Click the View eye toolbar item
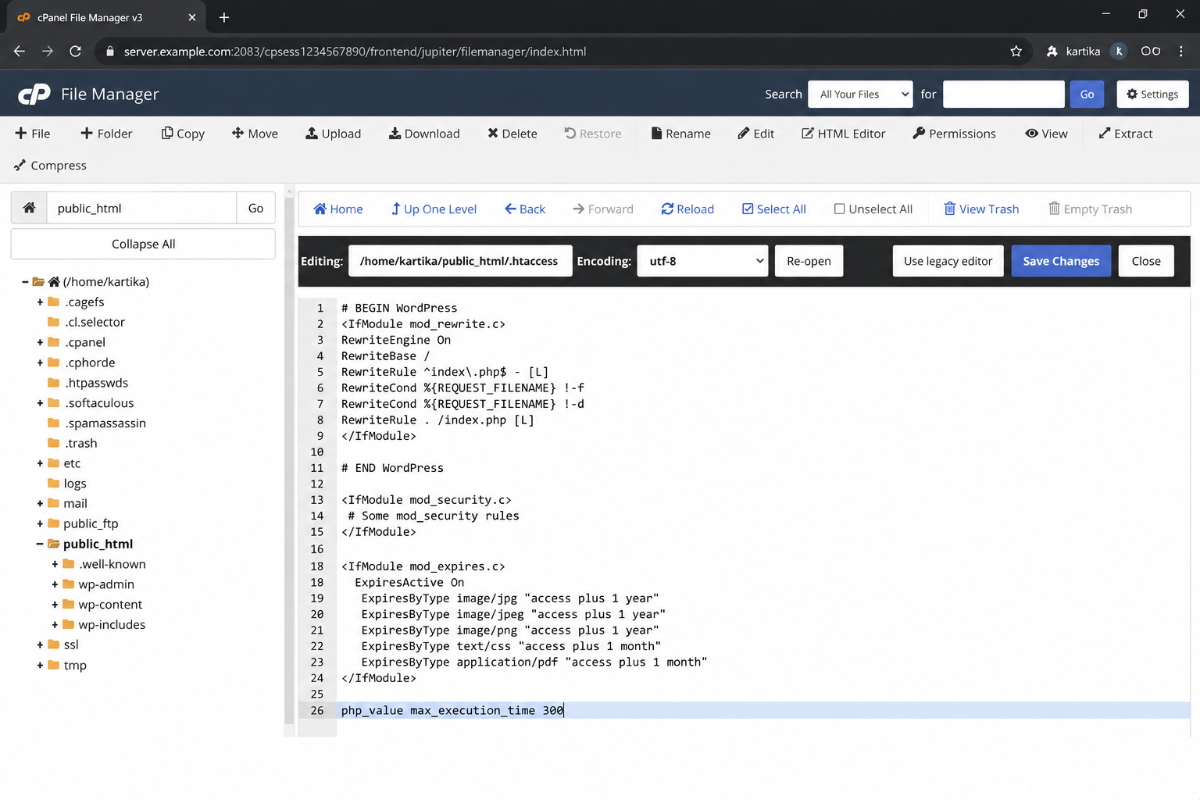The height and width of the screenshot is (800, 1200). [1046, 133]
